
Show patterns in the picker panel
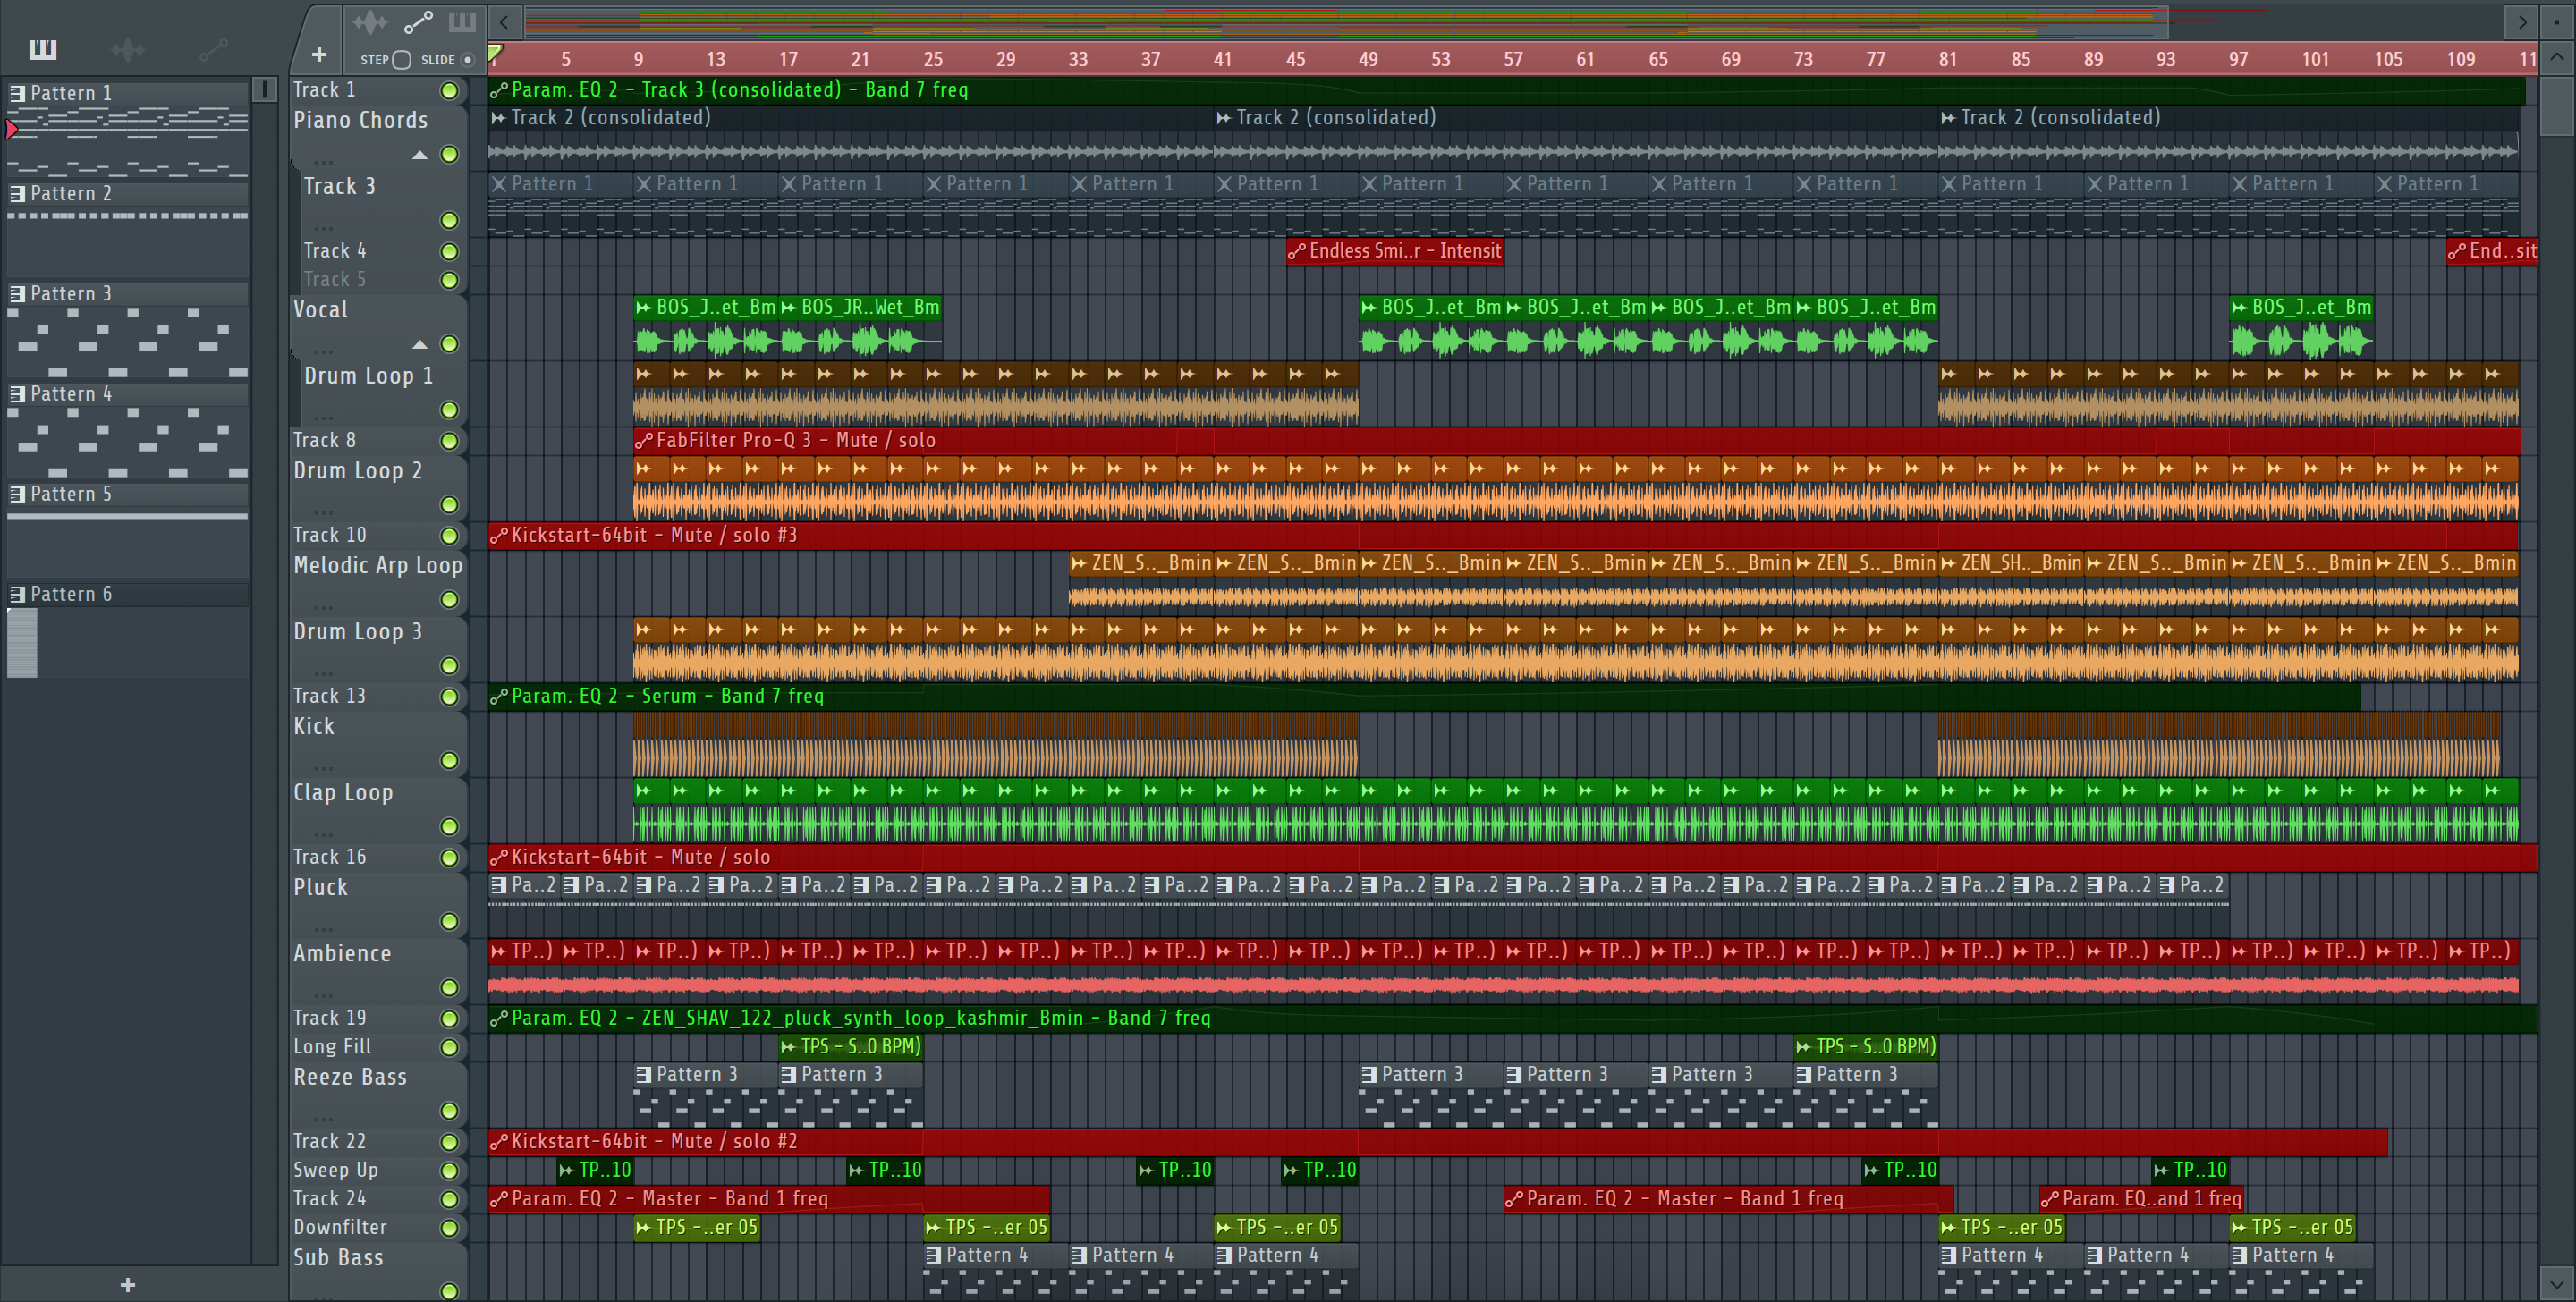coord(42,49)
